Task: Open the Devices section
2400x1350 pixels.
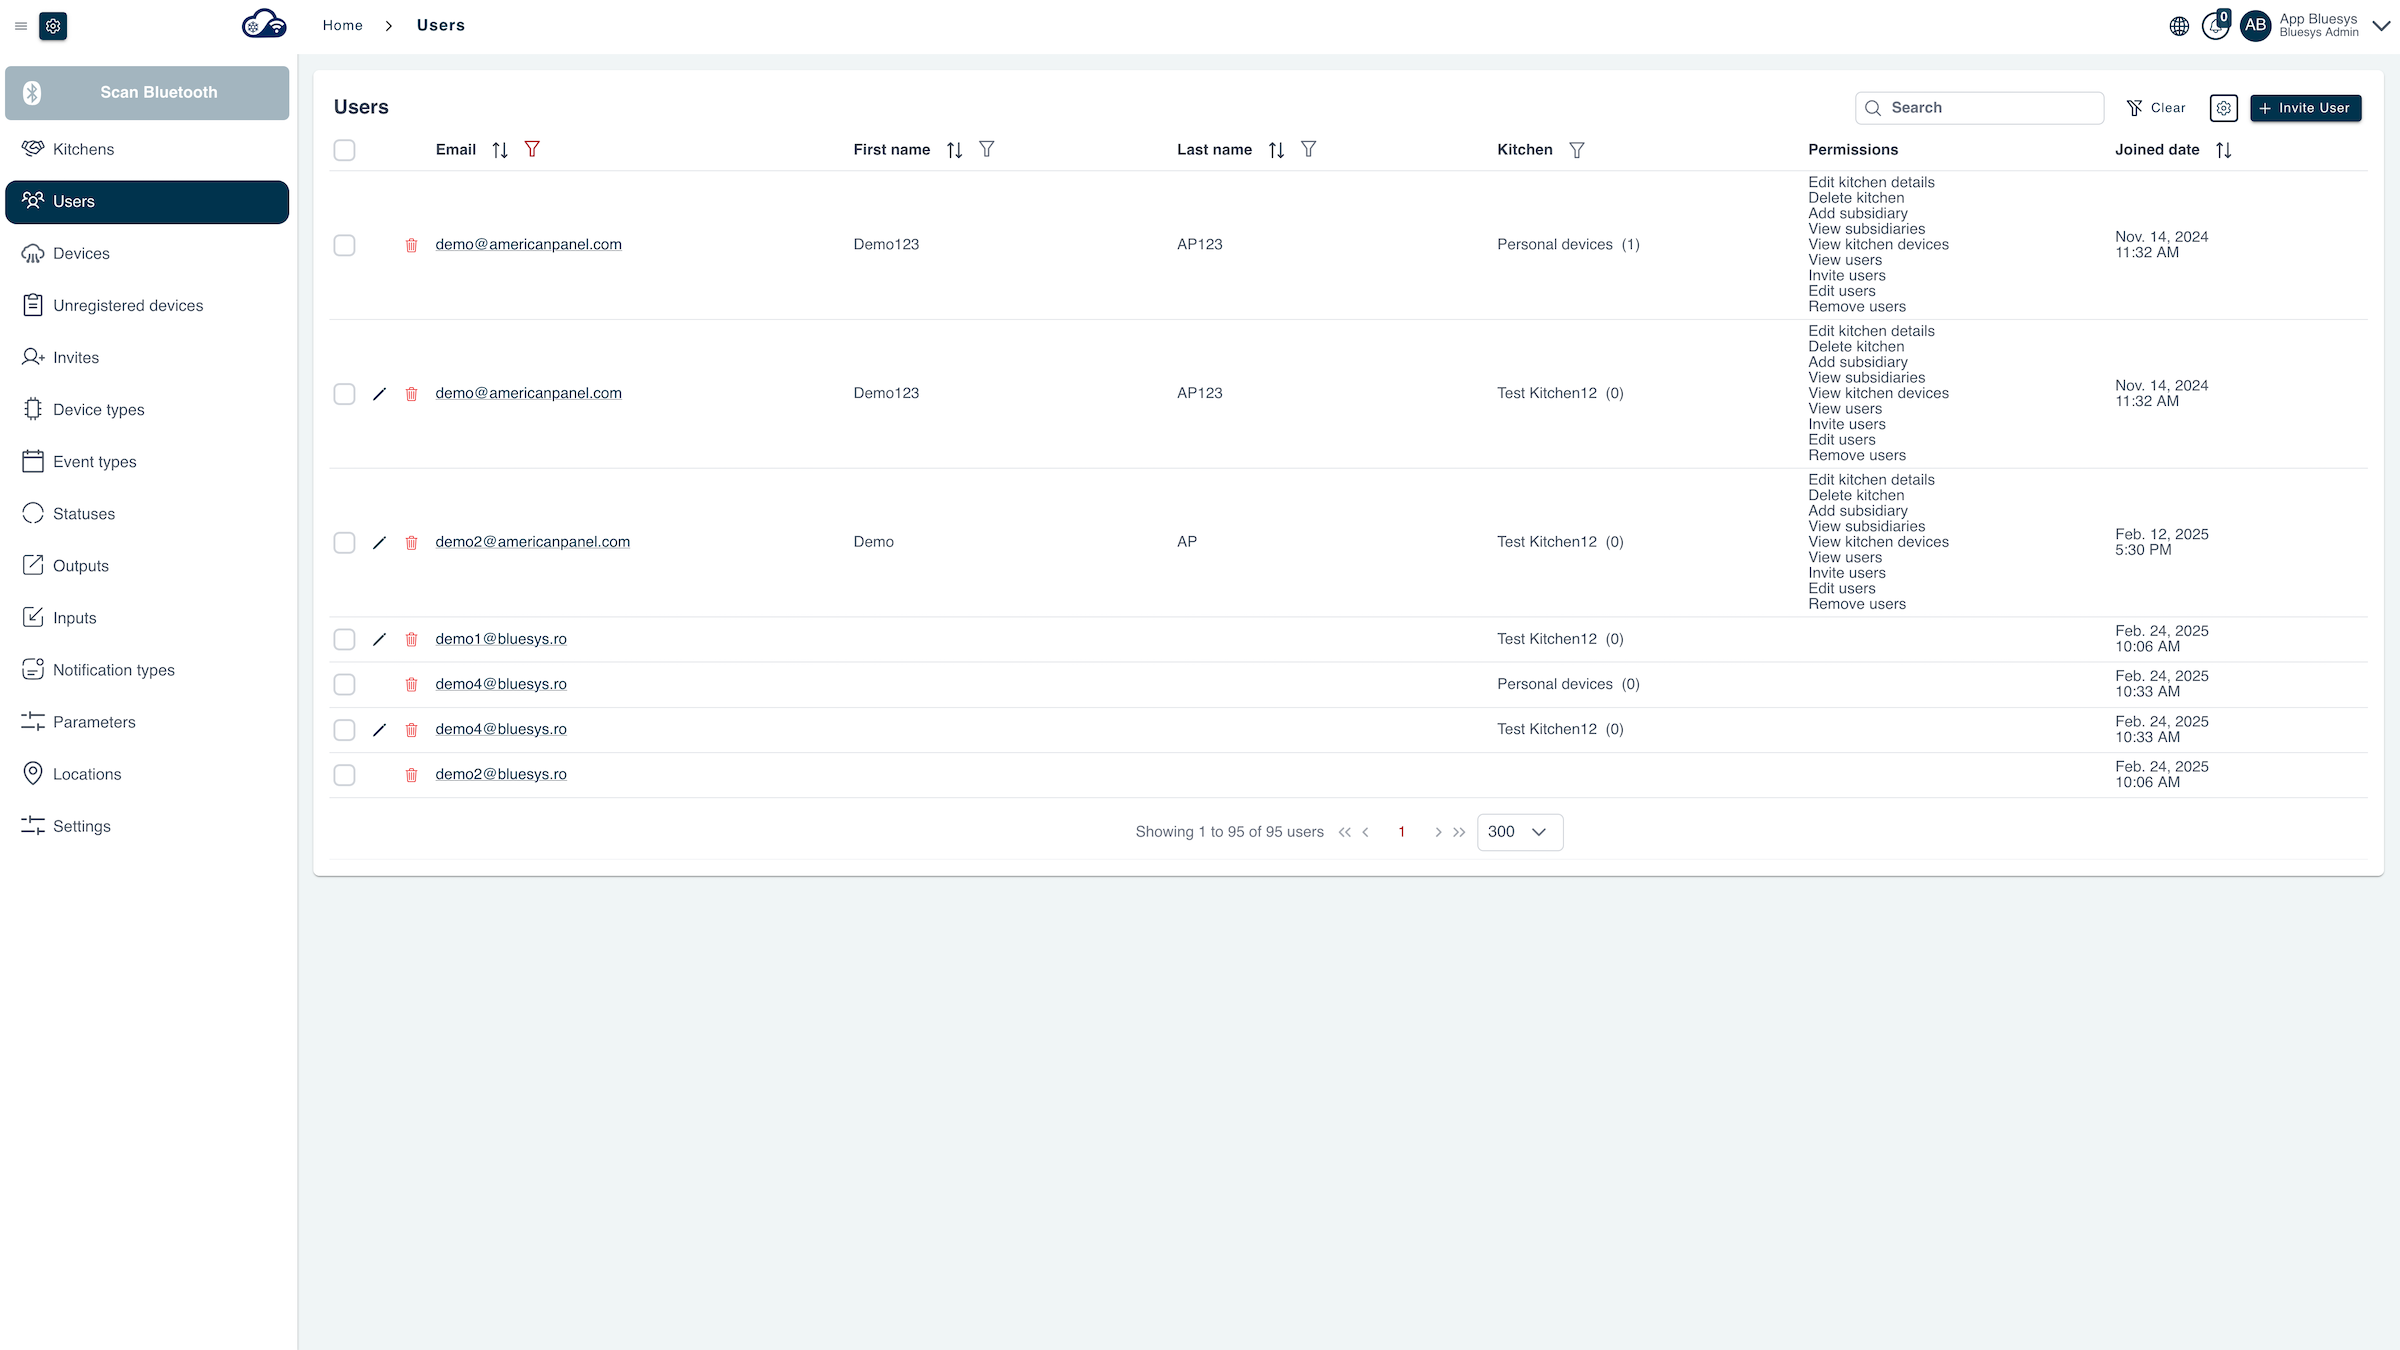Action: pos(81,253)
